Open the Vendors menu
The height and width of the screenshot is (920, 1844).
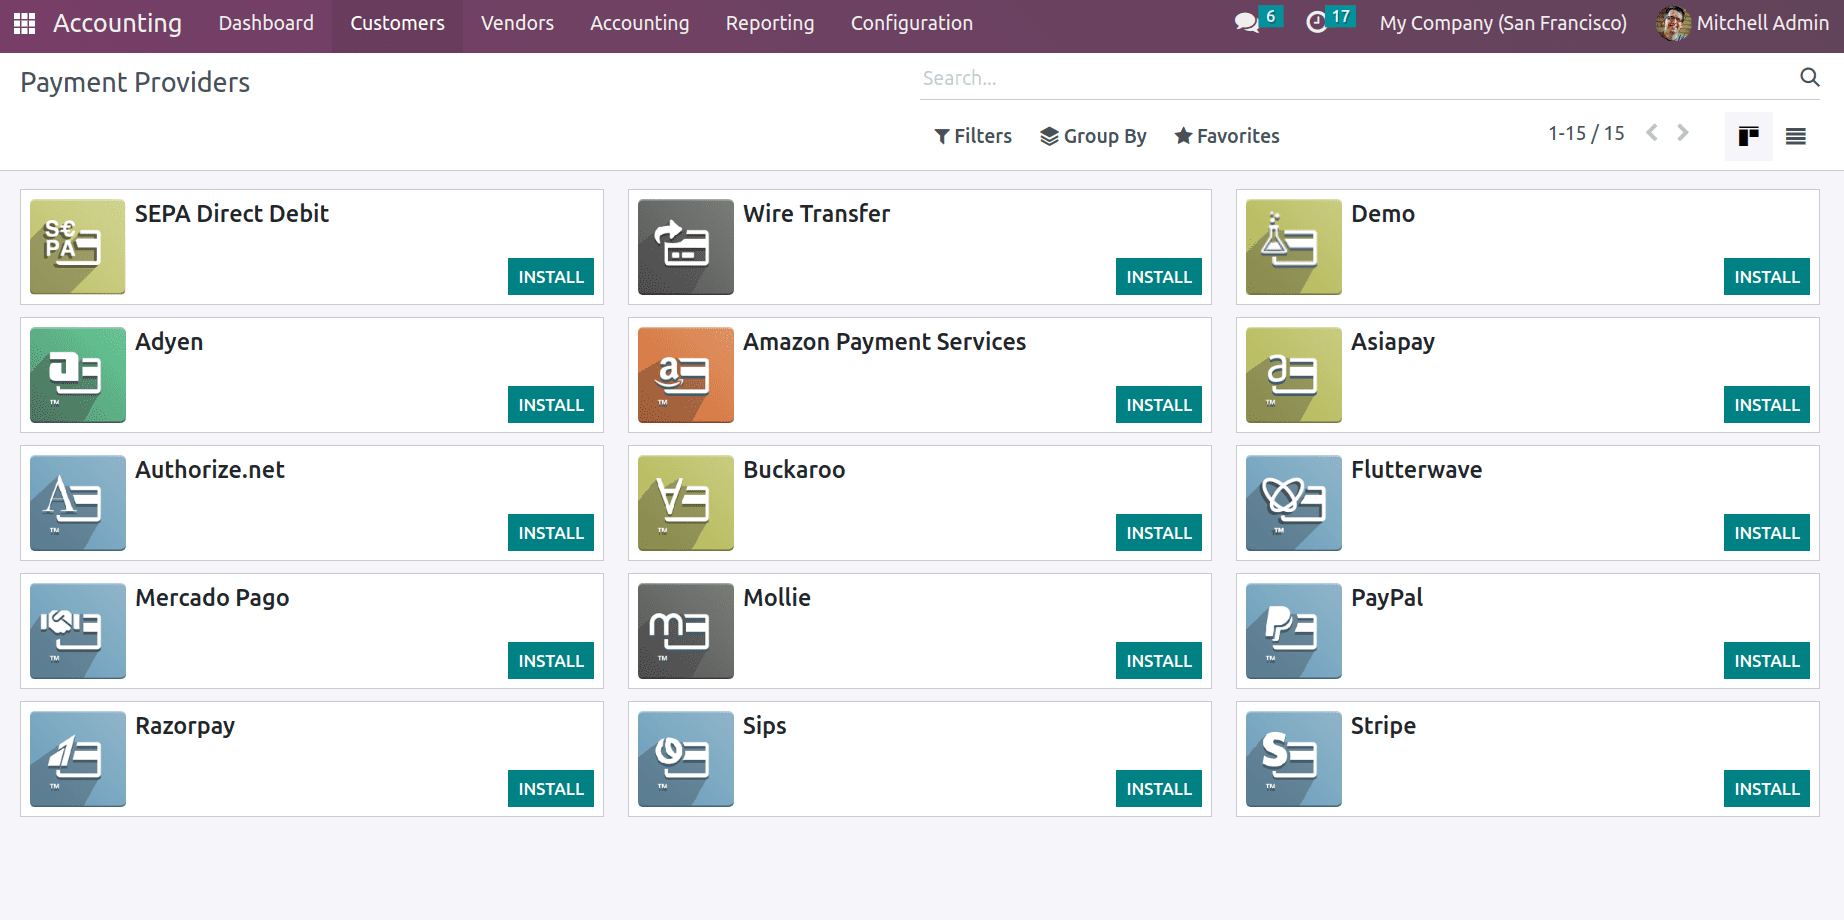[517, 23]
